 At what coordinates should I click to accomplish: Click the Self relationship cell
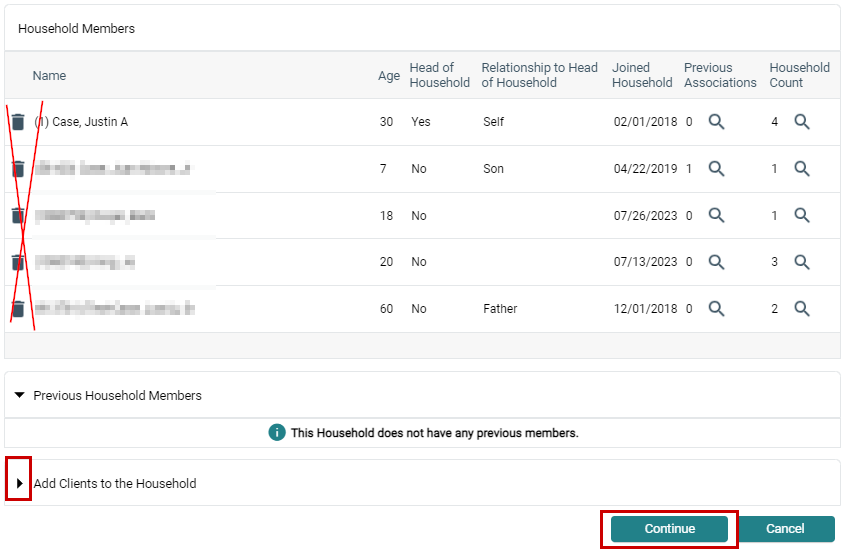[493, 122]
